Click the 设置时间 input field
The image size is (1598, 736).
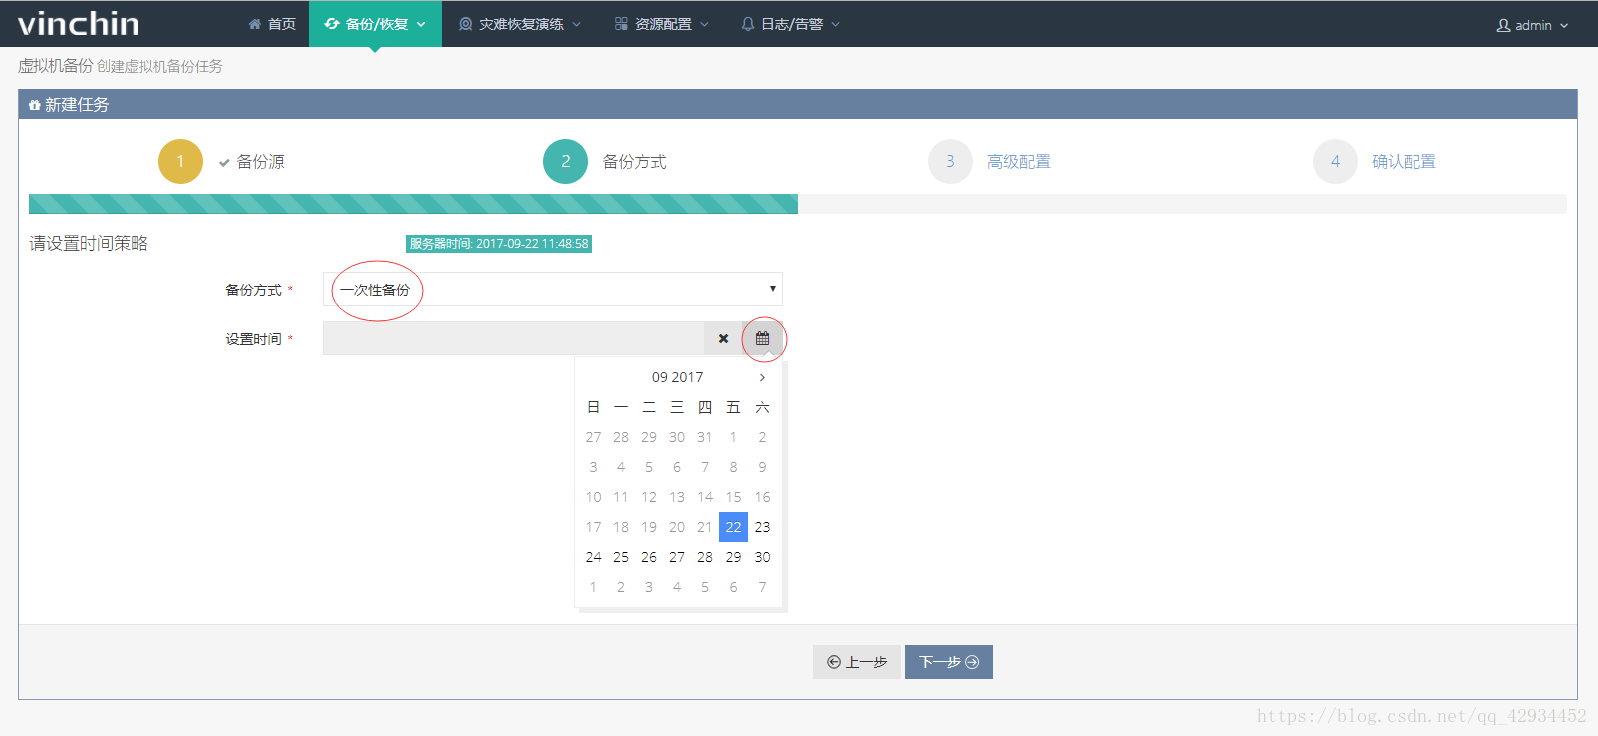click(513, 338)
